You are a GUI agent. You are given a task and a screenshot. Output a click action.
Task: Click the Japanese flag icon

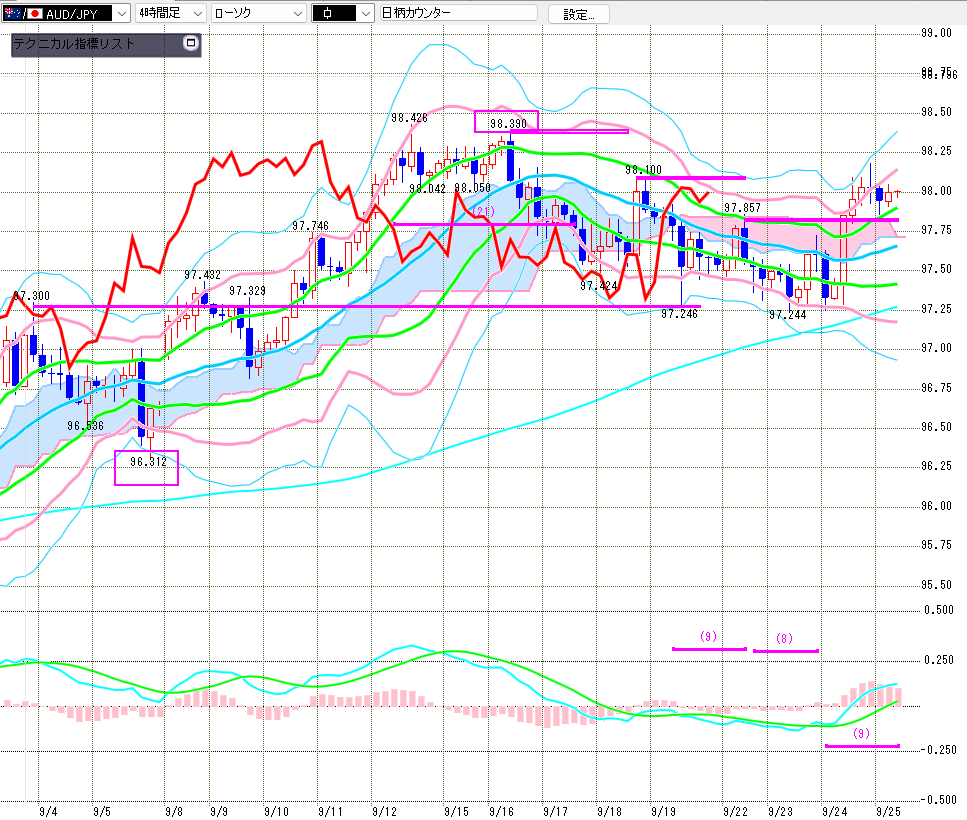34,13
